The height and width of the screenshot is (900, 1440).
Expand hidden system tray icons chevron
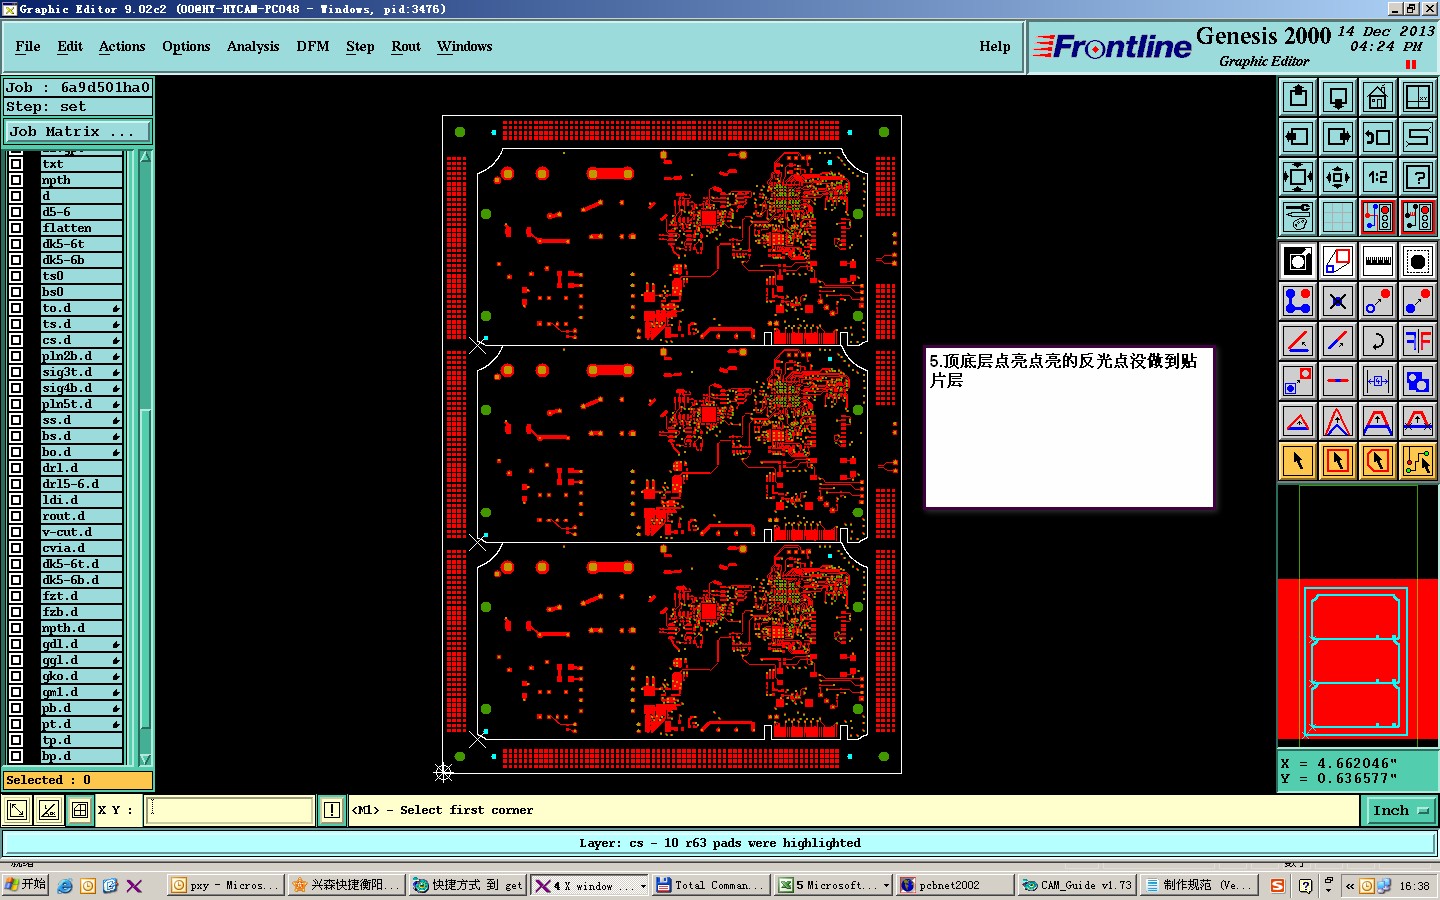[x=1350, y=886]
